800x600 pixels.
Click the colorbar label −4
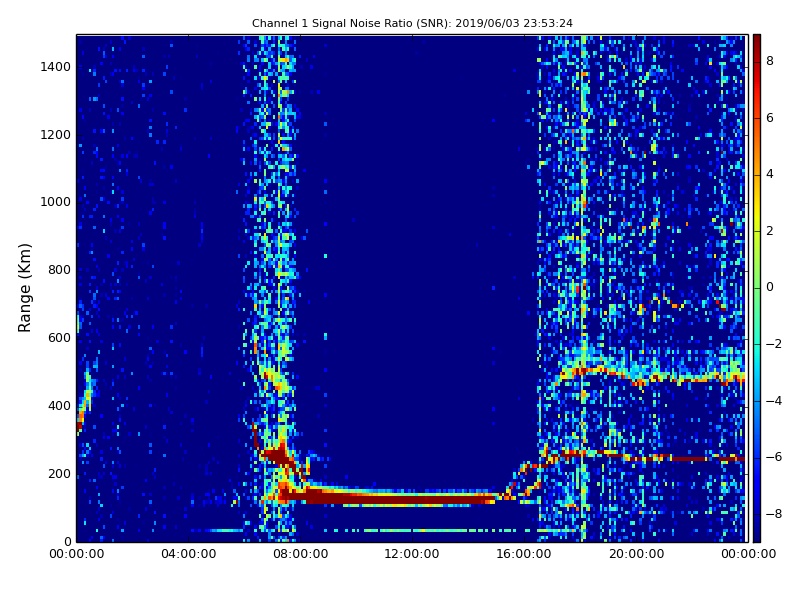pyautogui.click(x=773, y=401)
